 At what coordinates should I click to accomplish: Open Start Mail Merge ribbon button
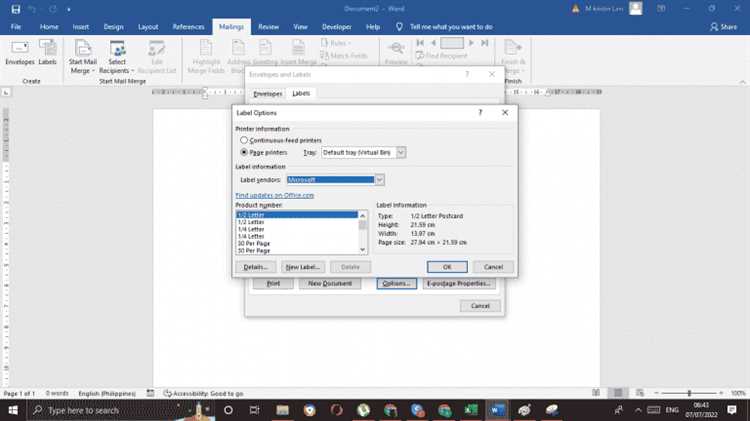click(x=82, y=57)
